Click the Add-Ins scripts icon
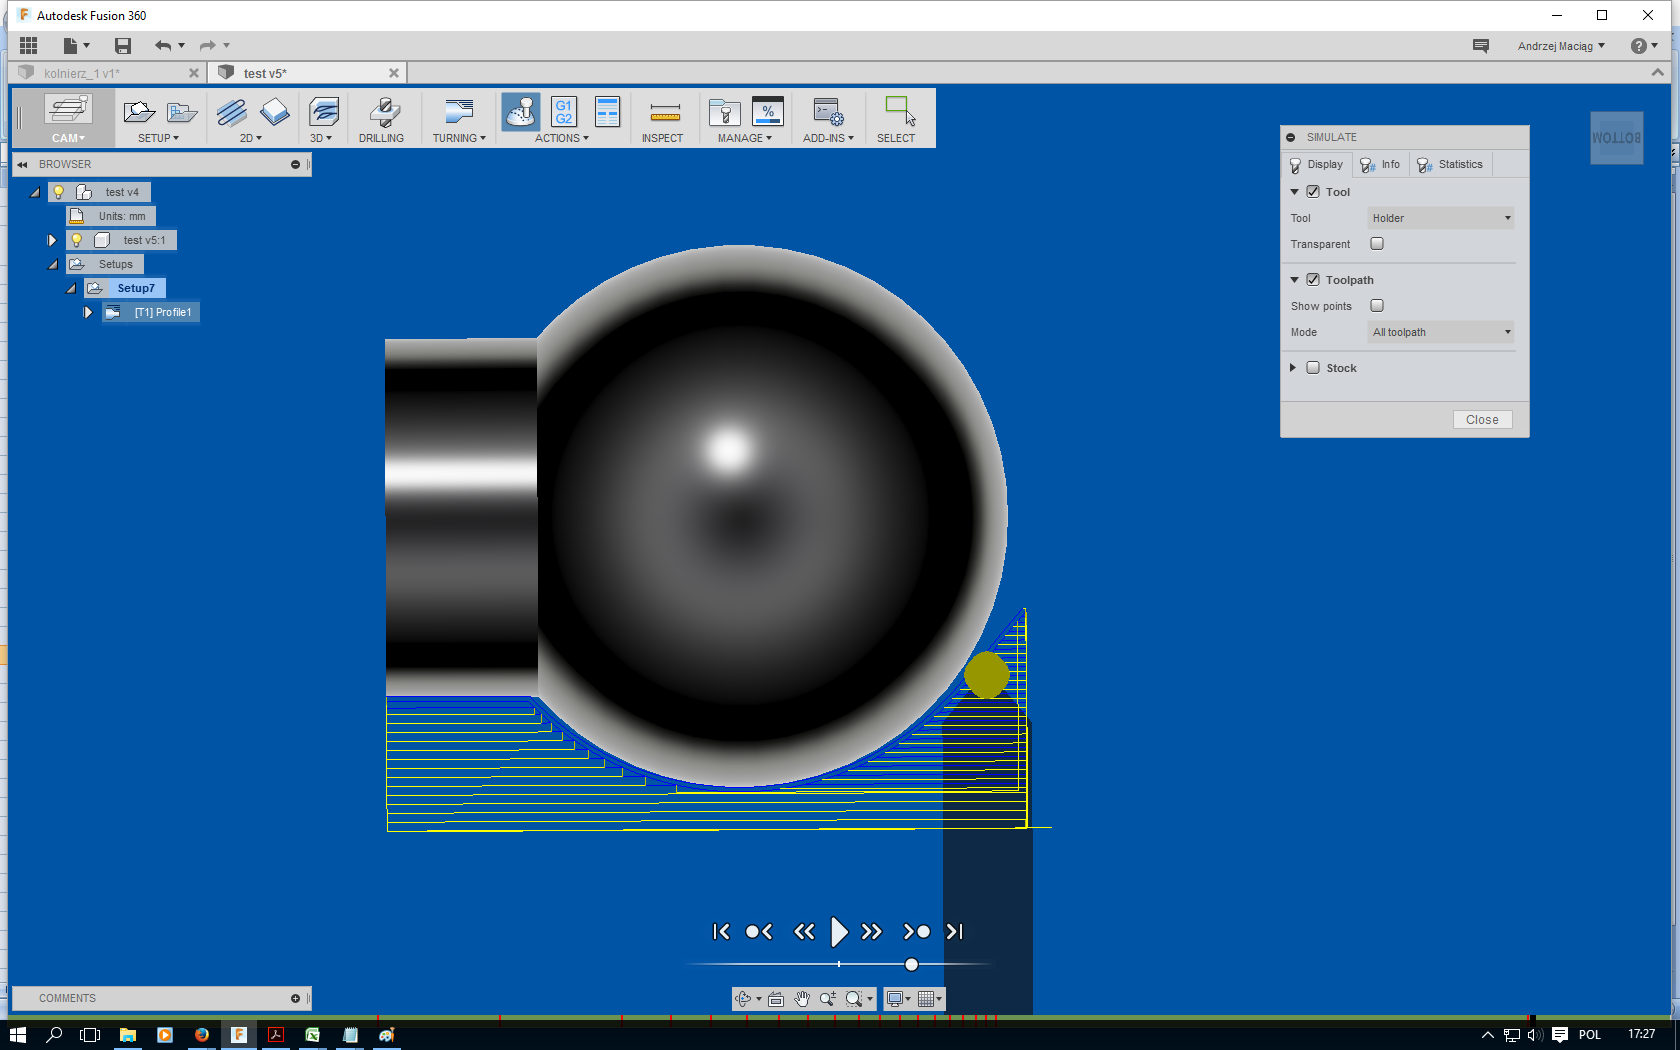1680x1050 pixels. click(x=828, y=112)
